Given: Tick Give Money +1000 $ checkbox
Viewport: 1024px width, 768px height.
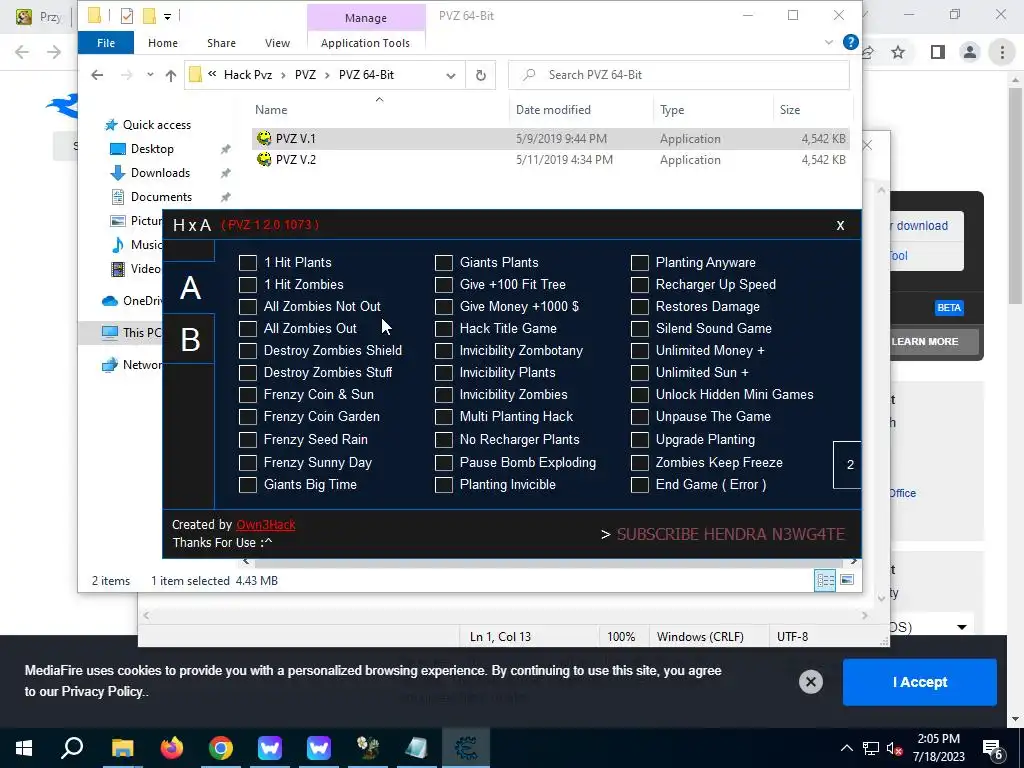Looking at the screenshot, I should coord(443,306).
